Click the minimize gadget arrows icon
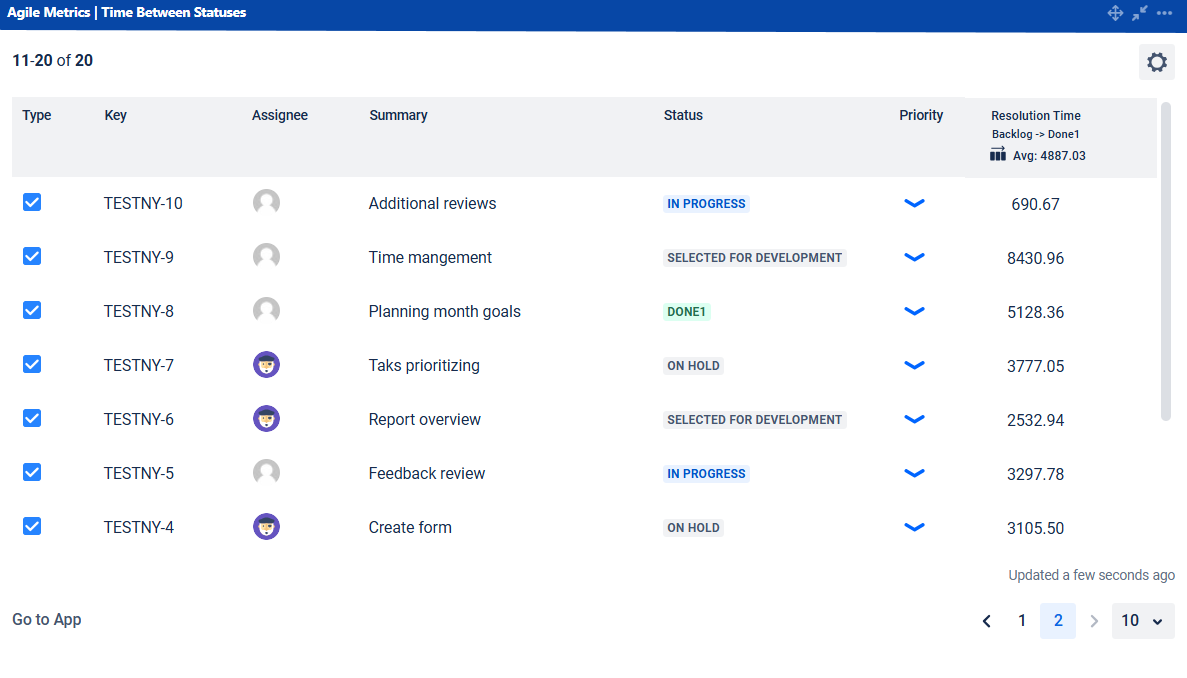This screenshot has height=678, width=1187. pyautogui.click(x=1140, y=13)
